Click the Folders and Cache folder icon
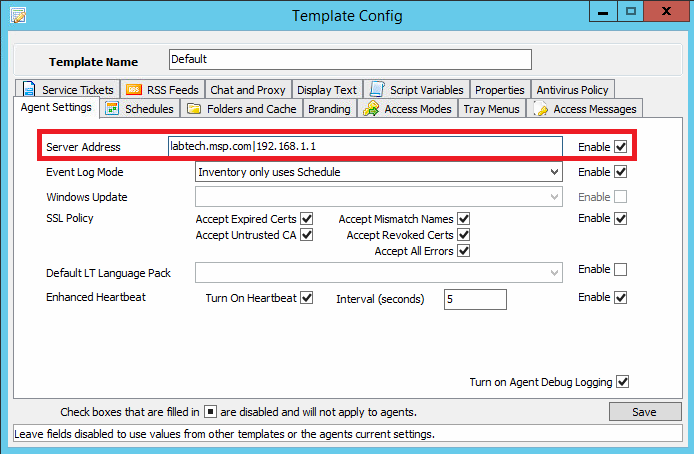 point(194,108)
